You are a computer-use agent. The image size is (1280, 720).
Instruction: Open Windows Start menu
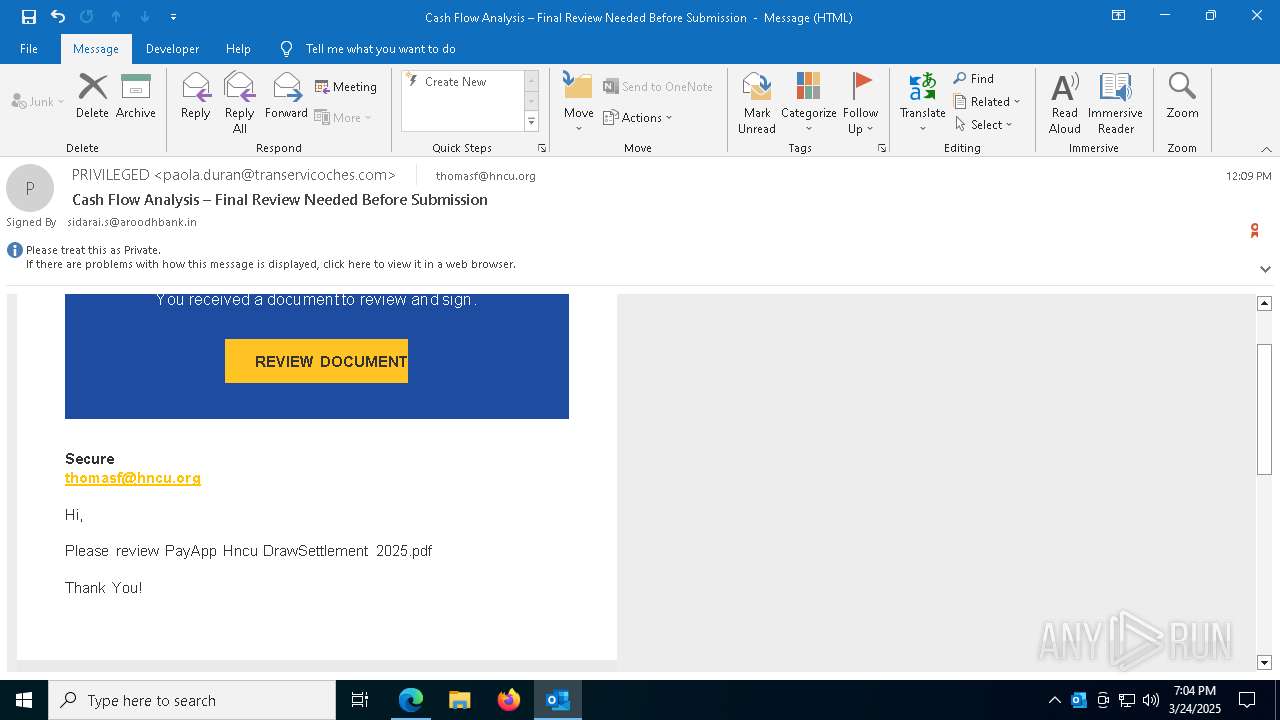(x=24, y=700)
